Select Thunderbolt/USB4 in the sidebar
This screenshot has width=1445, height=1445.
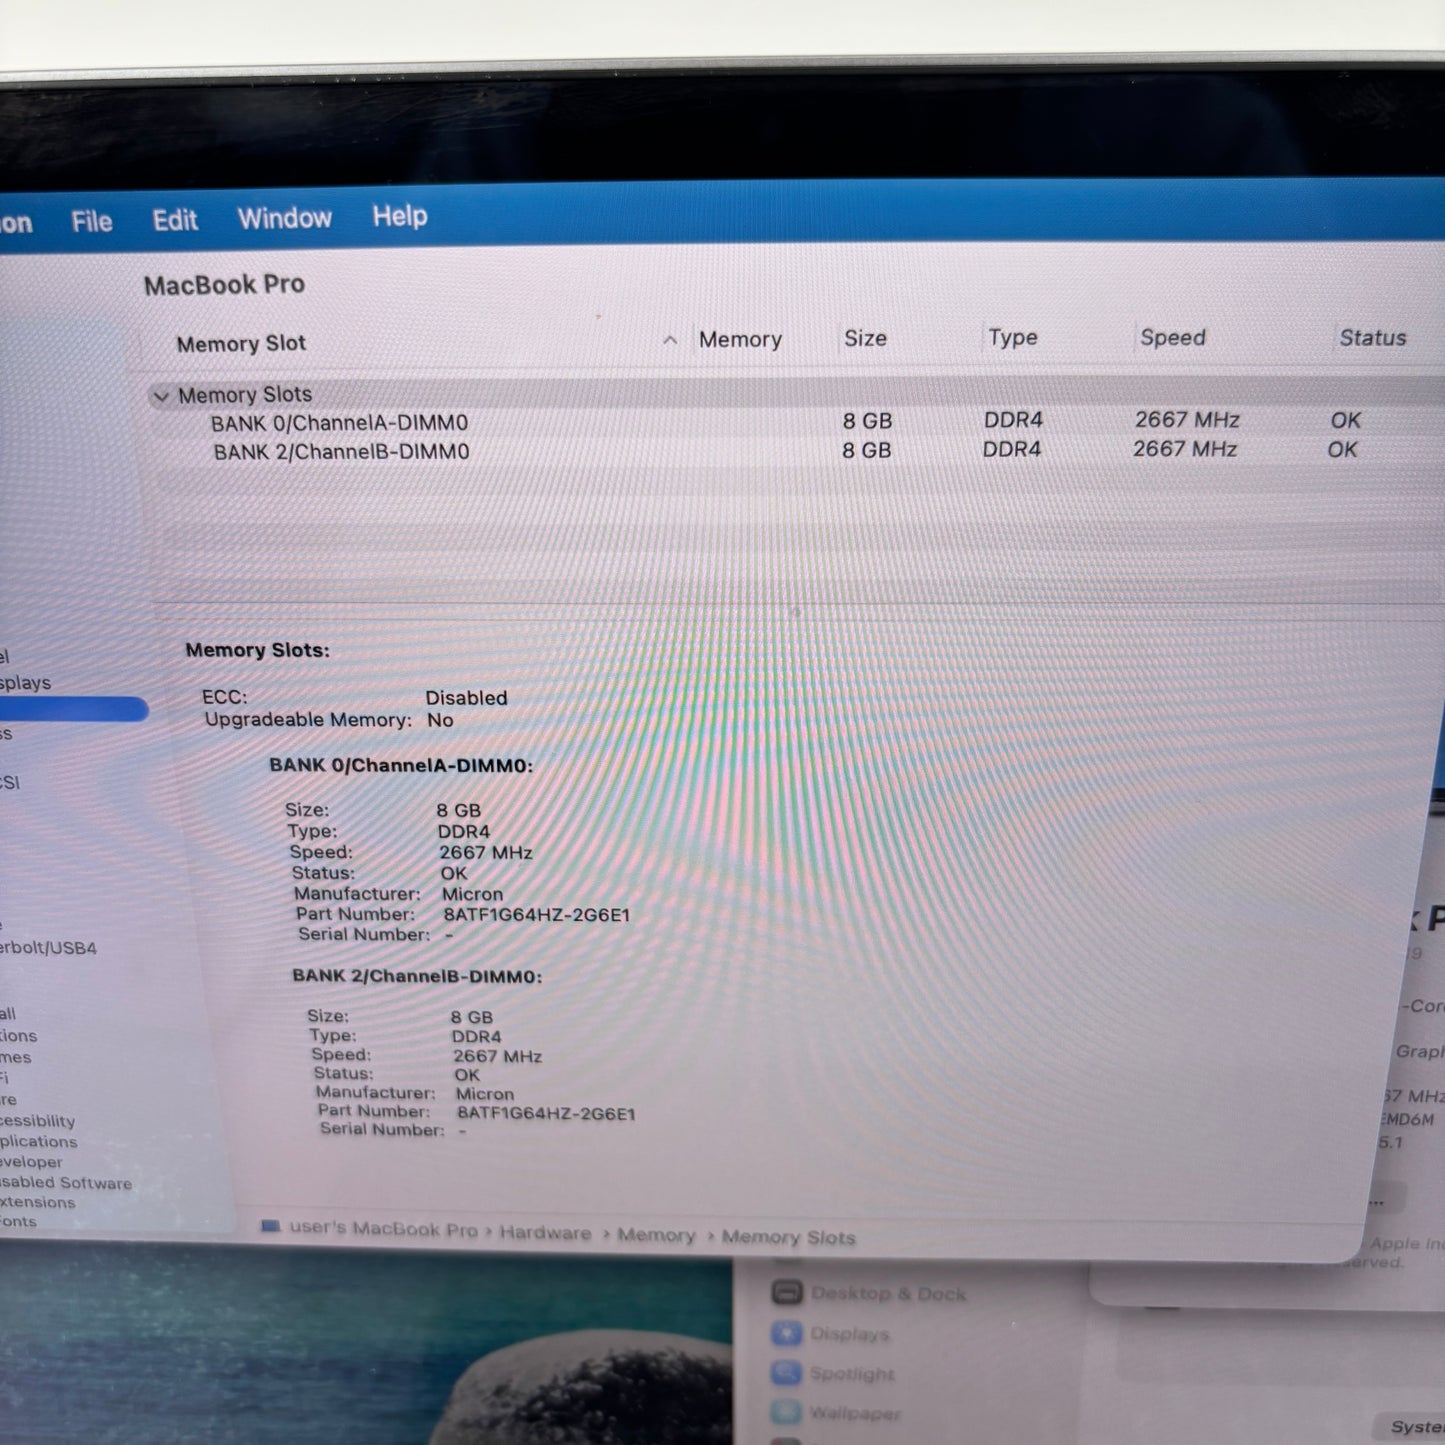pos(49,948)
